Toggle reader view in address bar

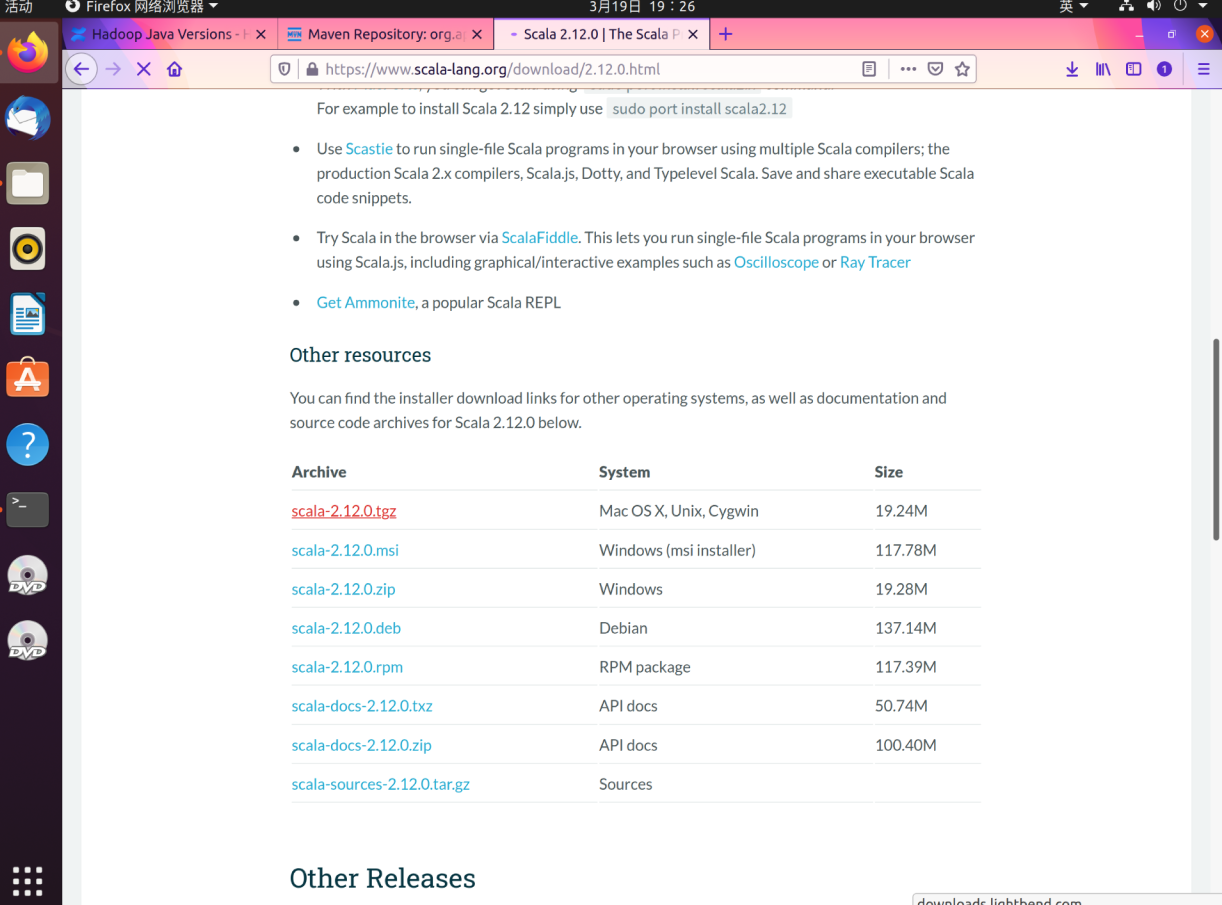[x=869, y=69]
